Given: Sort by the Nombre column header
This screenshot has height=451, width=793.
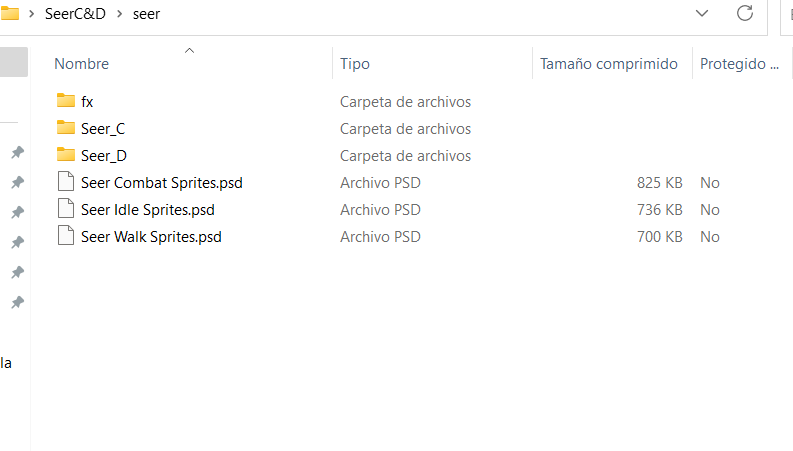Looking at the screenshot, I should 81,64.
